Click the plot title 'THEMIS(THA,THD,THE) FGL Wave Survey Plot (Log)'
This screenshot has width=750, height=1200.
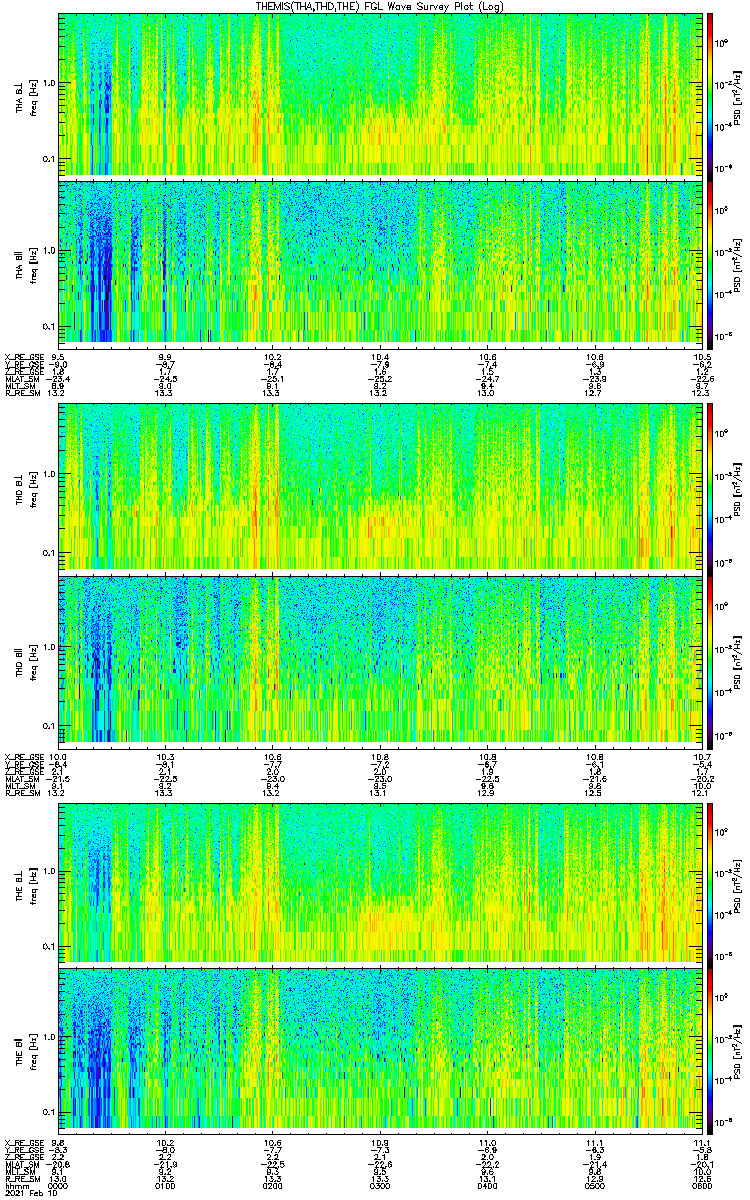click(381, 6)
